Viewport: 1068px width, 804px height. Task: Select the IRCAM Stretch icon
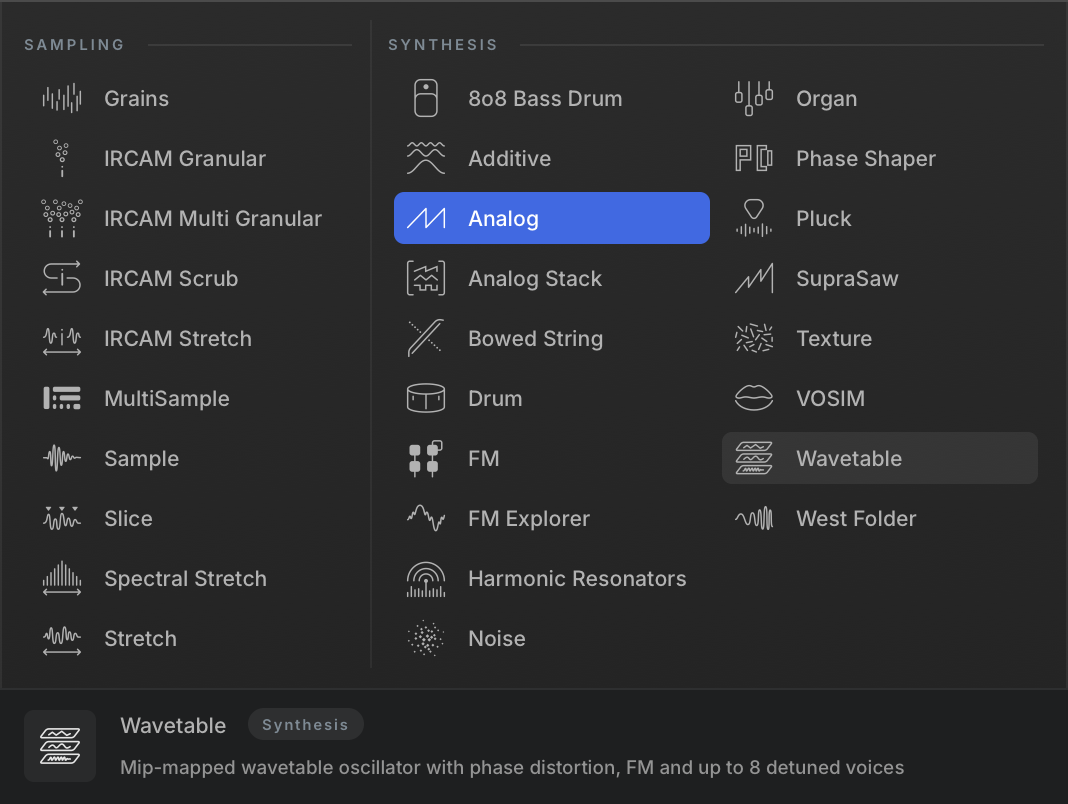tap(62, 341)
